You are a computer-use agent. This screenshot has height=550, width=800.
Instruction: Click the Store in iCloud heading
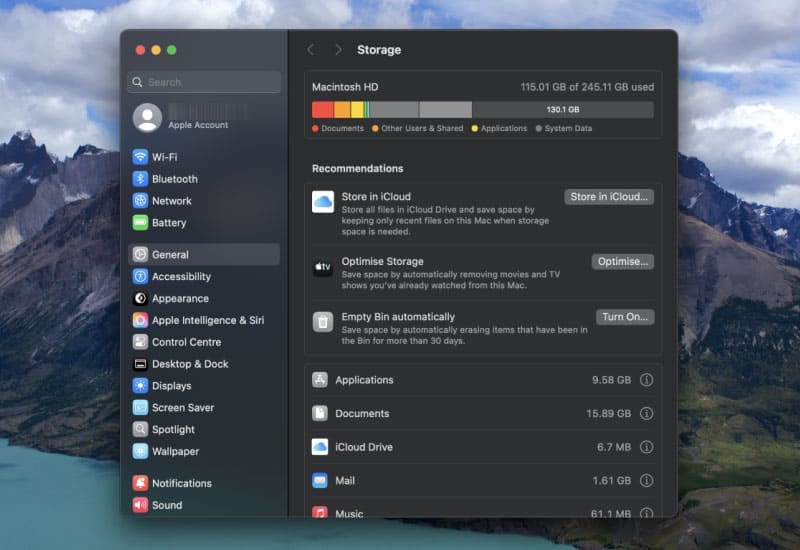[x=376, y=197]
